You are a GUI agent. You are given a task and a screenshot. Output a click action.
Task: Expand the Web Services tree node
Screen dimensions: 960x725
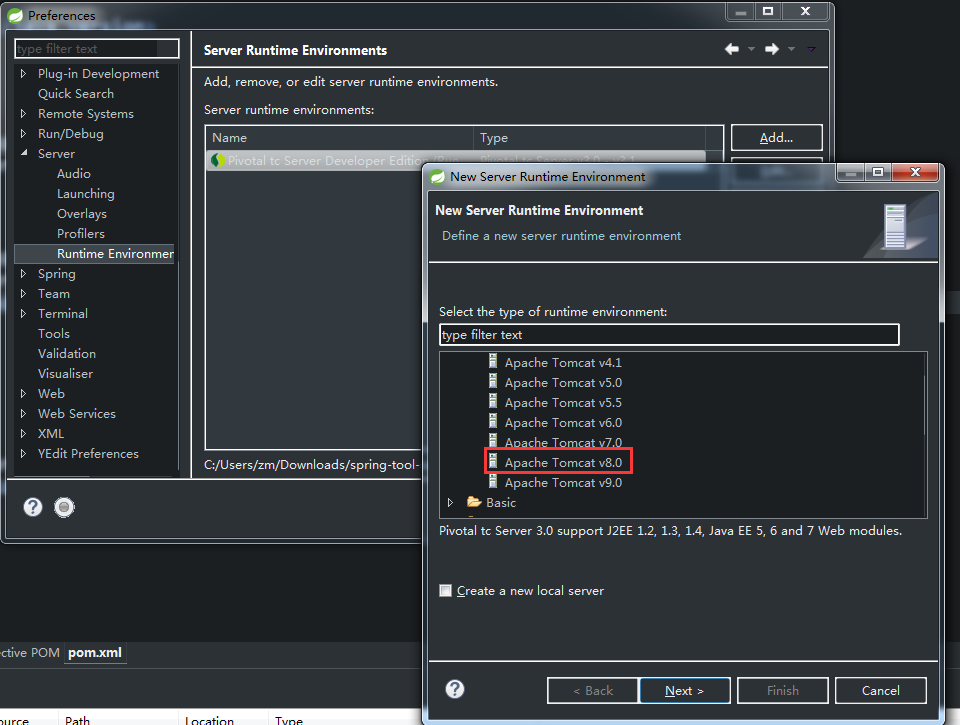(23, 413)
